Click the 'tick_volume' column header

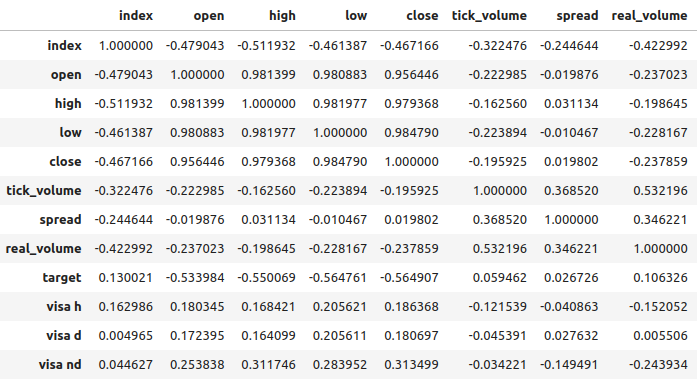(489, 16)
